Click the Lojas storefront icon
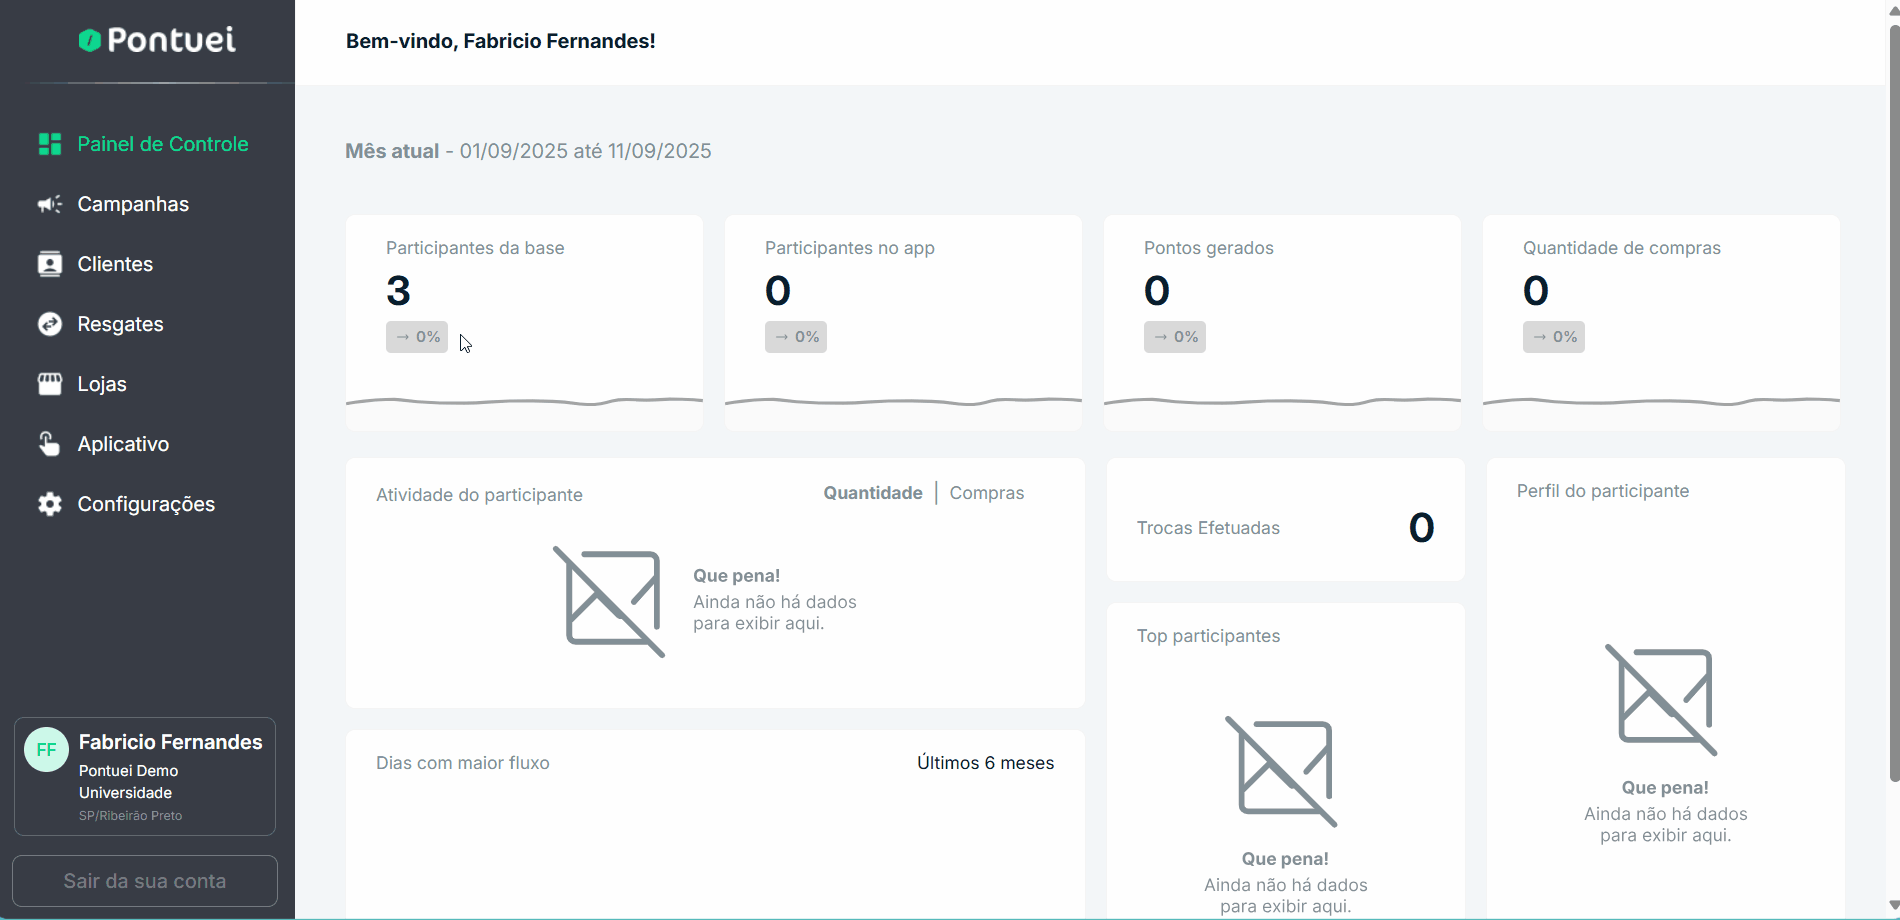Screen dimensions: 1900x920 49,384
